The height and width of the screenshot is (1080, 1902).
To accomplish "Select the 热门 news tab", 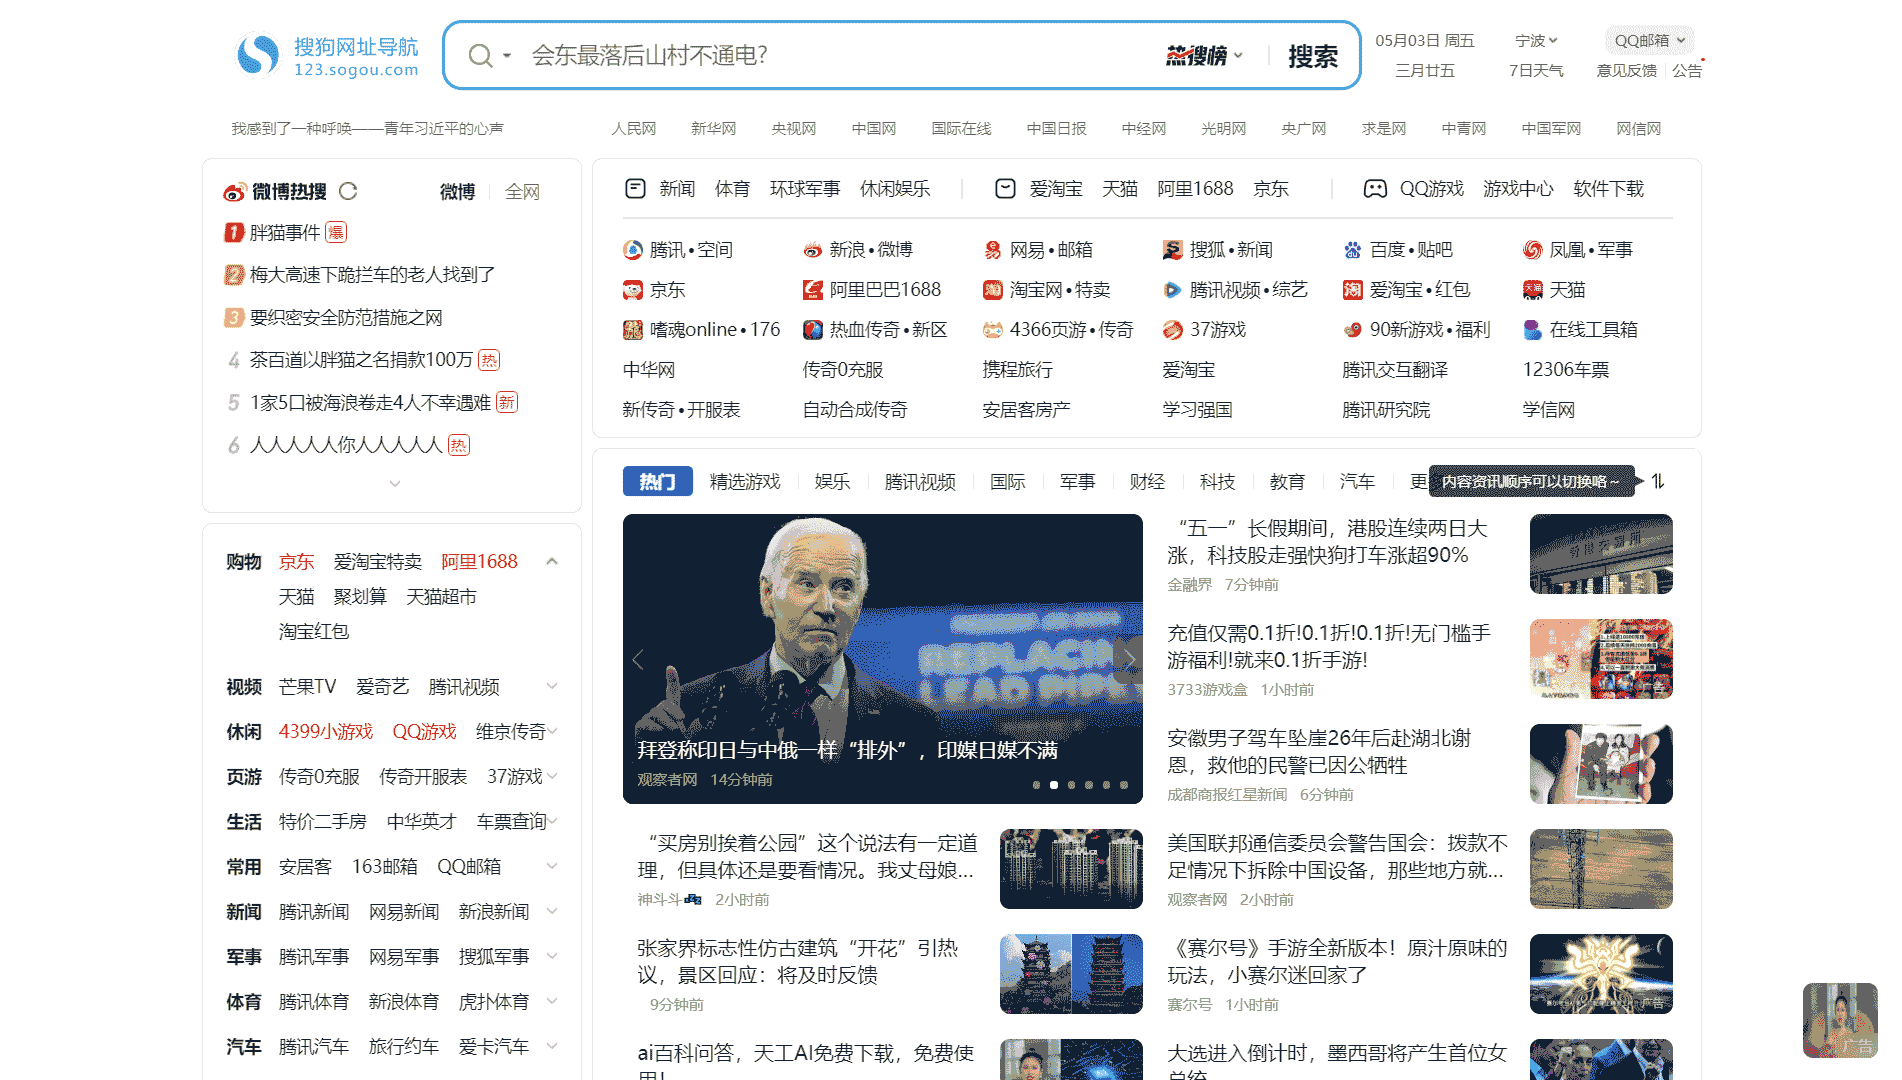I will click(658, 481).
